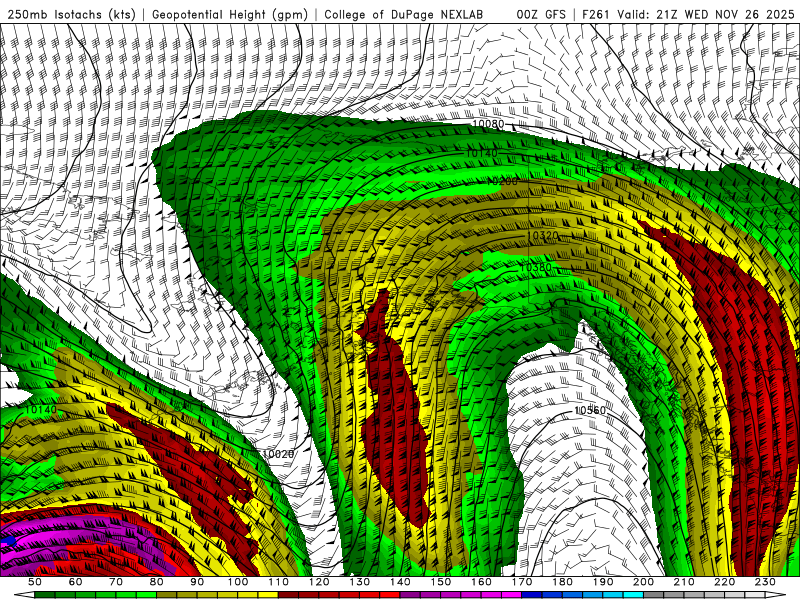Viewport: 800px width, 600px height.
Task: Click the '220' value on the color scale
Action: (x=724, y=582)
